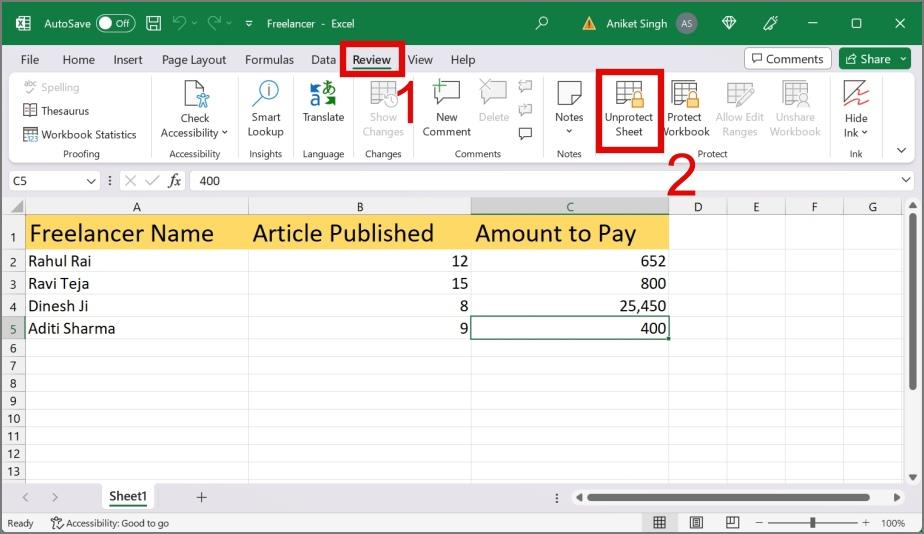Click the pen drawing icon in title bar
Image resolution: width=924 pixels, height=534 pixels.
(x=770, y=24)
